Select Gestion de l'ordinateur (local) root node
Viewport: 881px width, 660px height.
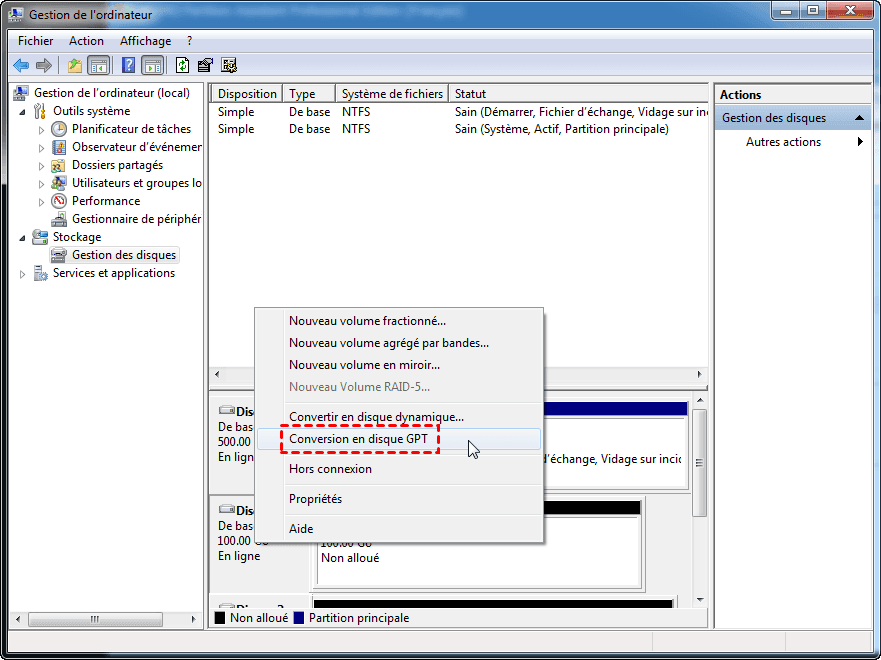coord(111,93)
